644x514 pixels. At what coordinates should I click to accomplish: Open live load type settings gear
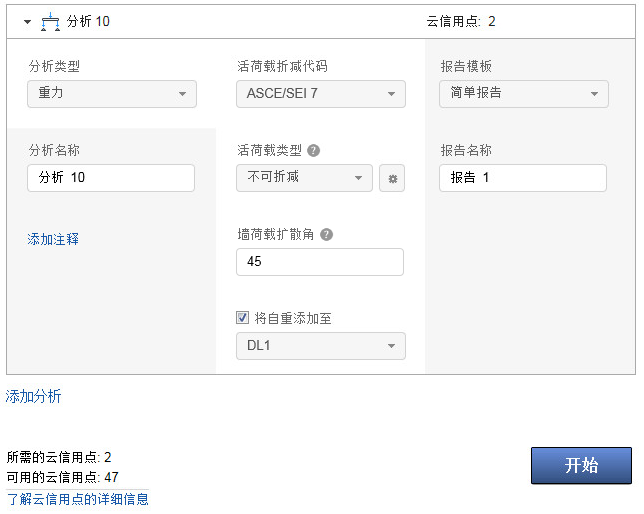coord(392,178)
